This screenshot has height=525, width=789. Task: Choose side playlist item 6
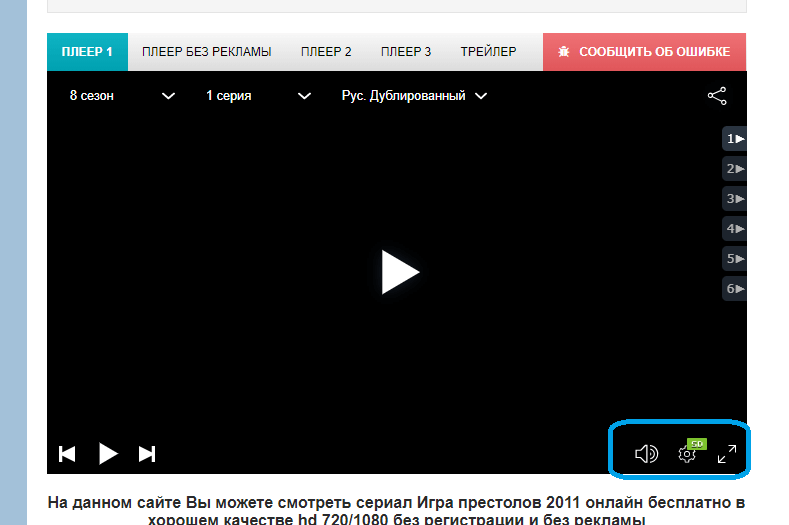tap(735, 289)
